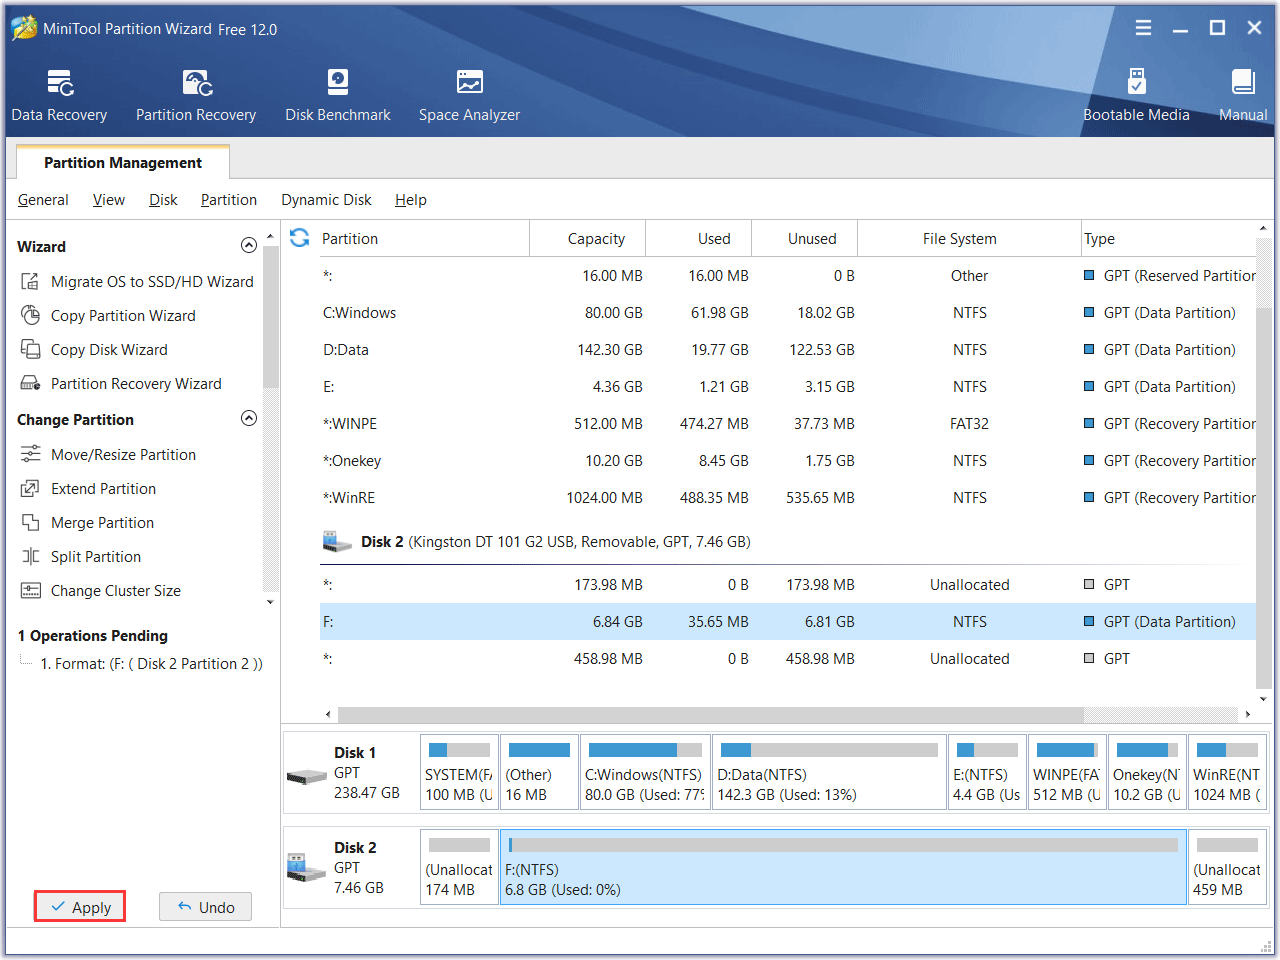Click the Change Cluster Size icon

pos(30,591)
